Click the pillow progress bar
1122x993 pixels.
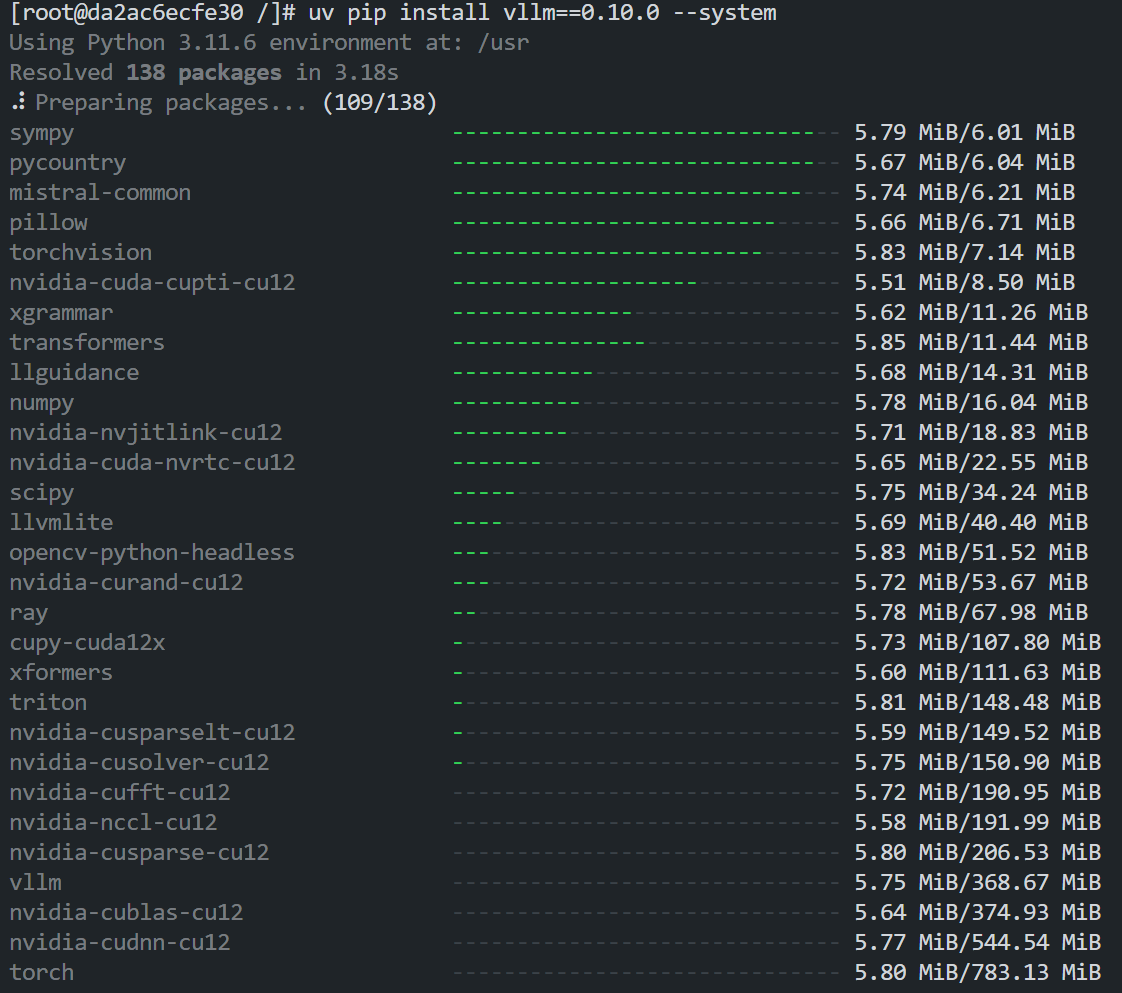[646, 223]
